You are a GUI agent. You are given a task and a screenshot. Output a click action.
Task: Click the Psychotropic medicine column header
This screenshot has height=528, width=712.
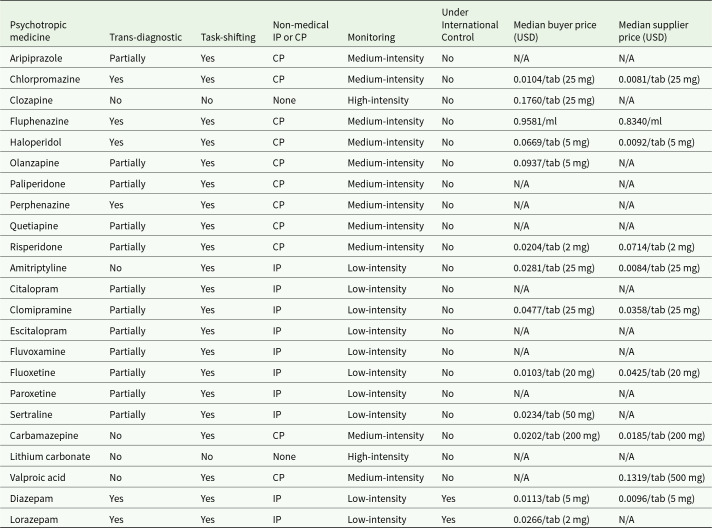(39, 29)
